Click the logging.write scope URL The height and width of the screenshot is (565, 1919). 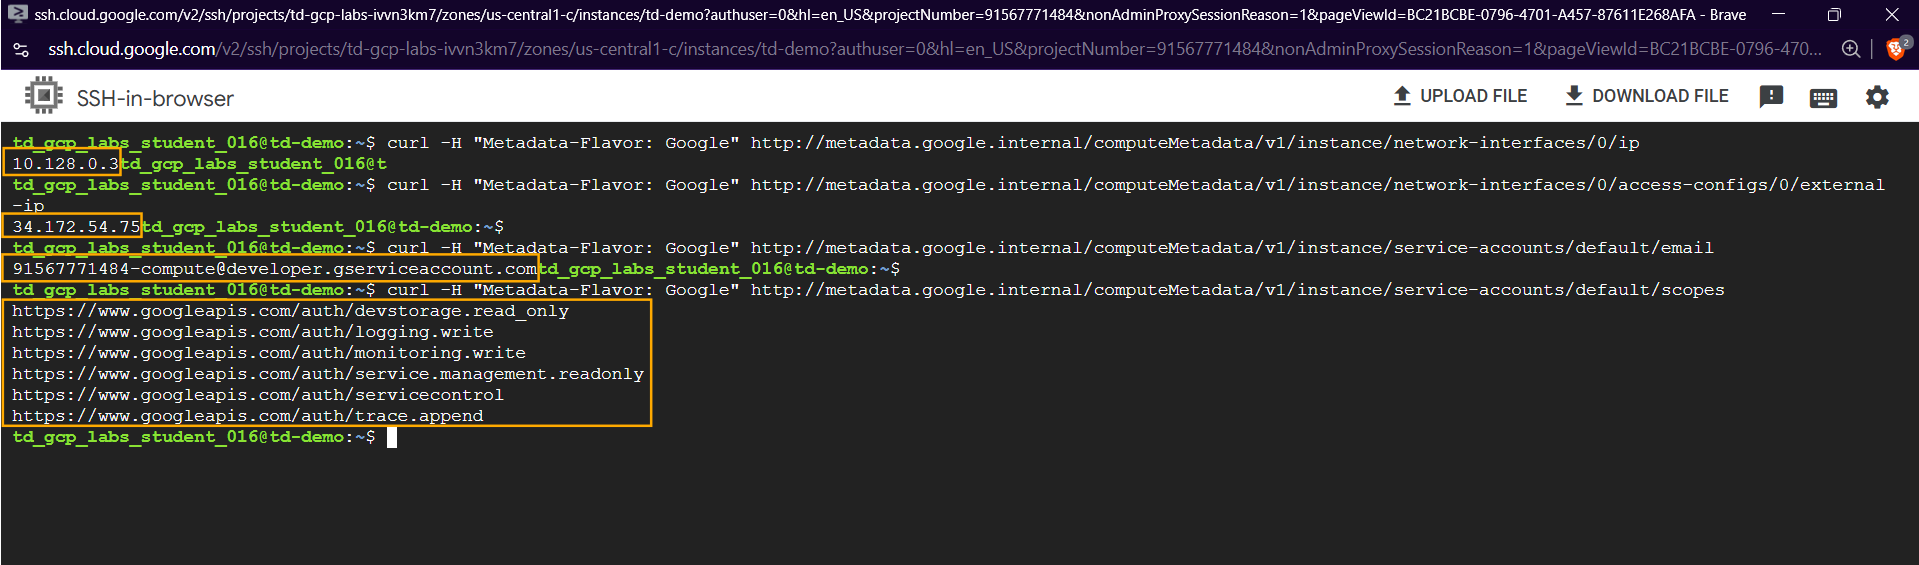[x=252, y=332]
